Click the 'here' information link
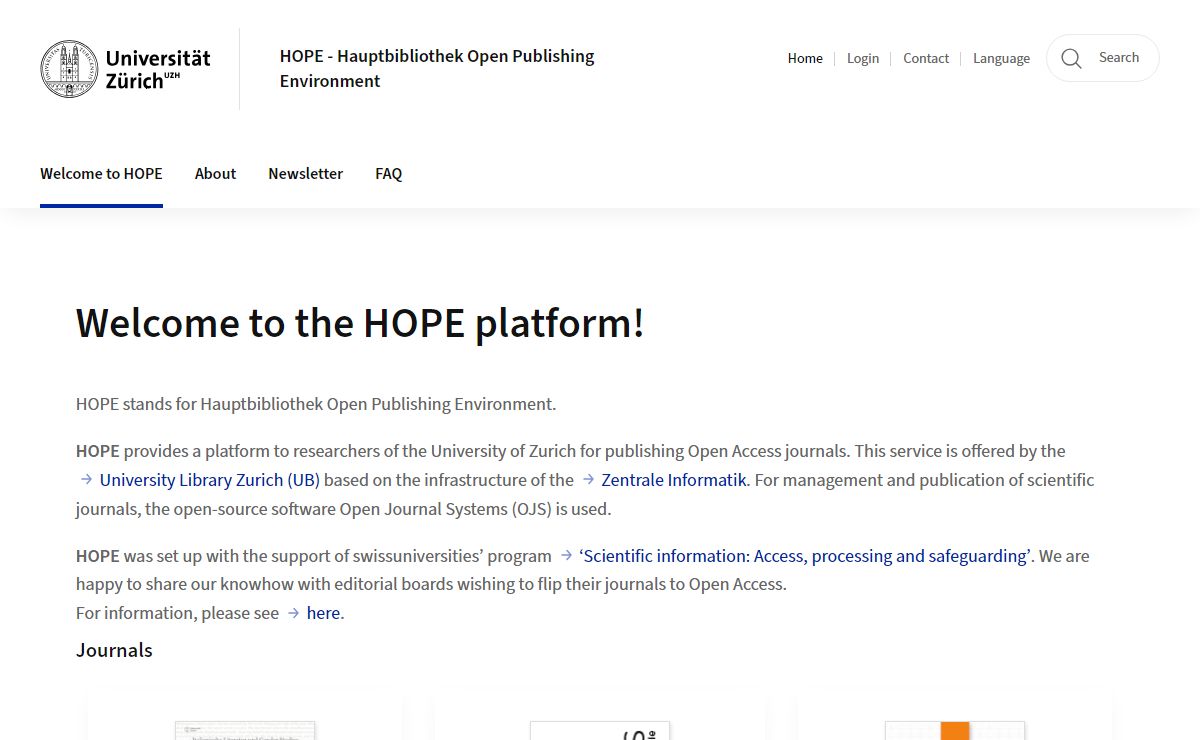This screenshot has width=1200, height=740. (314, 613)
